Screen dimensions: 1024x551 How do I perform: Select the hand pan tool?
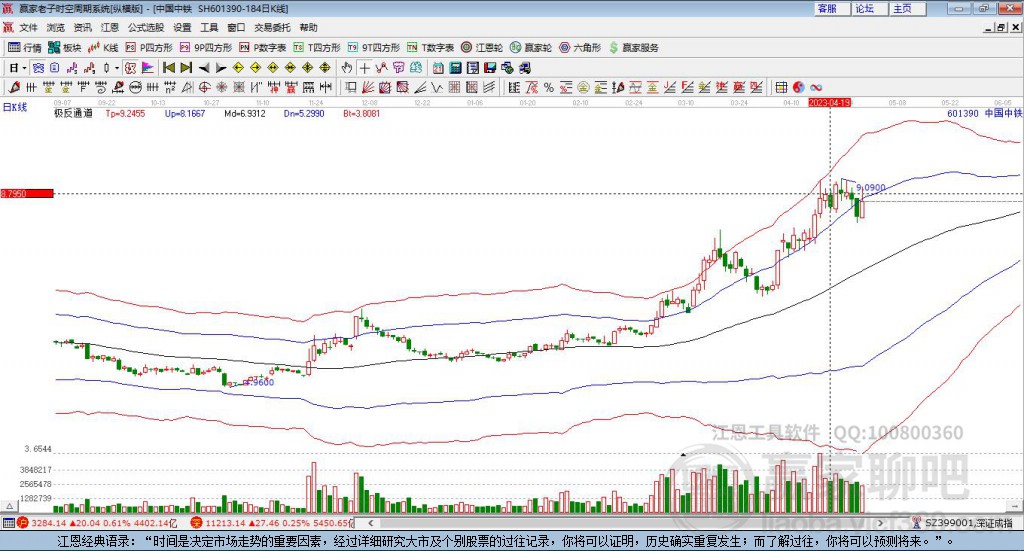tap(347, 68)
